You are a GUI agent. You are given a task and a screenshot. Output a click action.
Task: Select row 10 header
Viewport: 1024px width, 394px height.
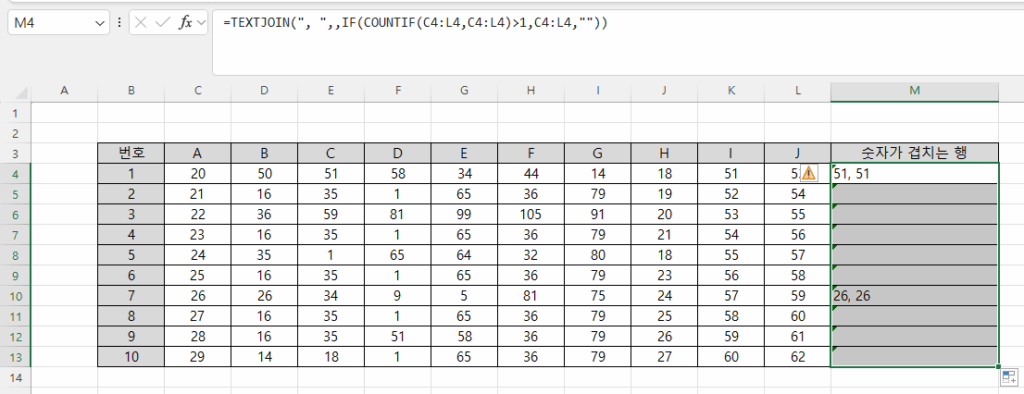click(x=16, y=296)
